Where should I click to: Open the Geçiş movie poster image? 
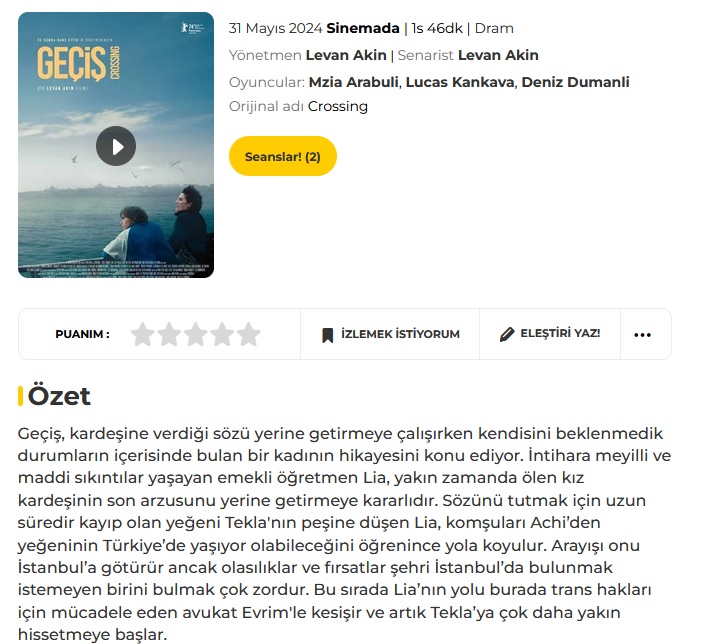[116, 145]
